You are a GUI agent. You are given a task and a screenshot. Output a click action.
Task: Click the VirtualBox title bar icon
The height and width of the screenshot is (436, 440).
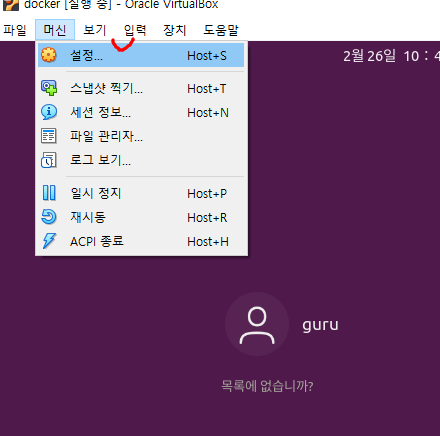(x=11, y=5)
